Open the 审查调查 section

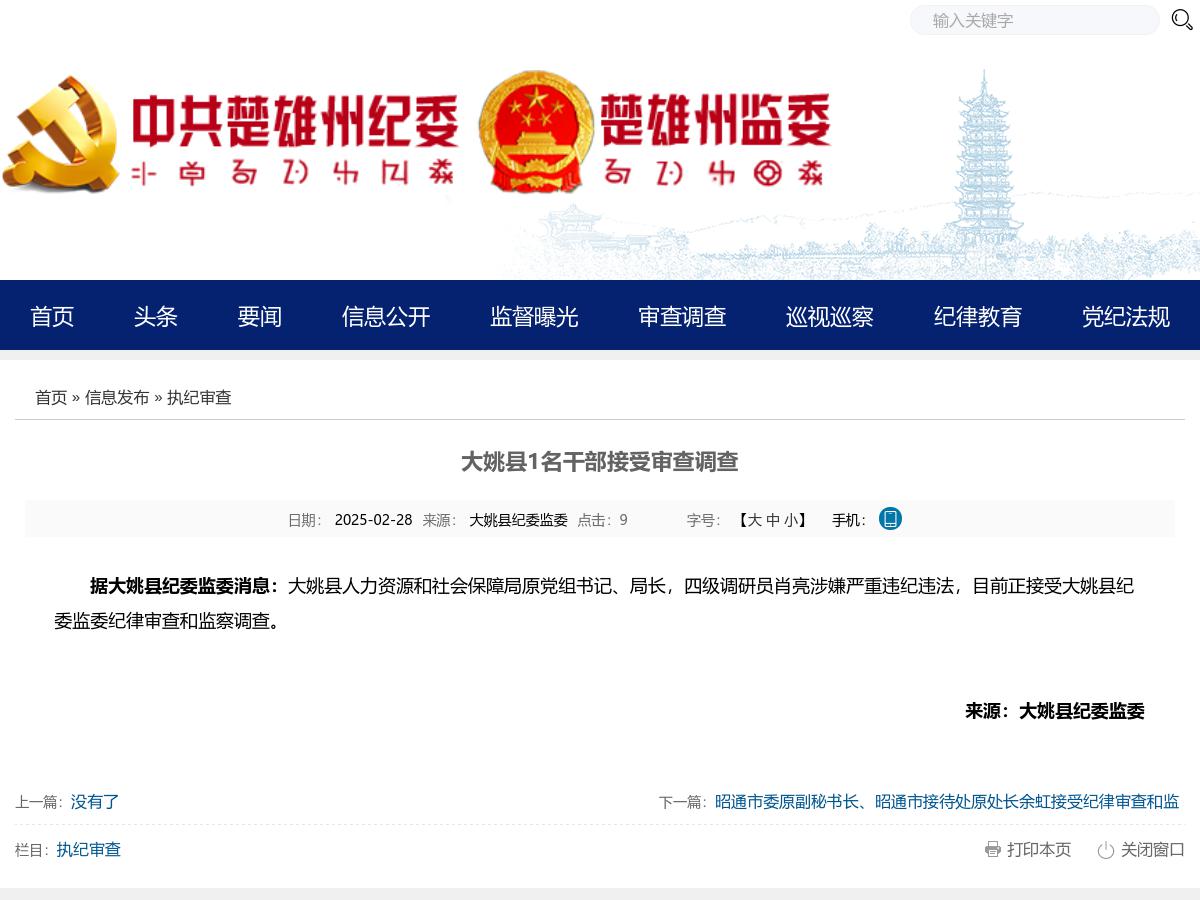[x=682, y=317]
